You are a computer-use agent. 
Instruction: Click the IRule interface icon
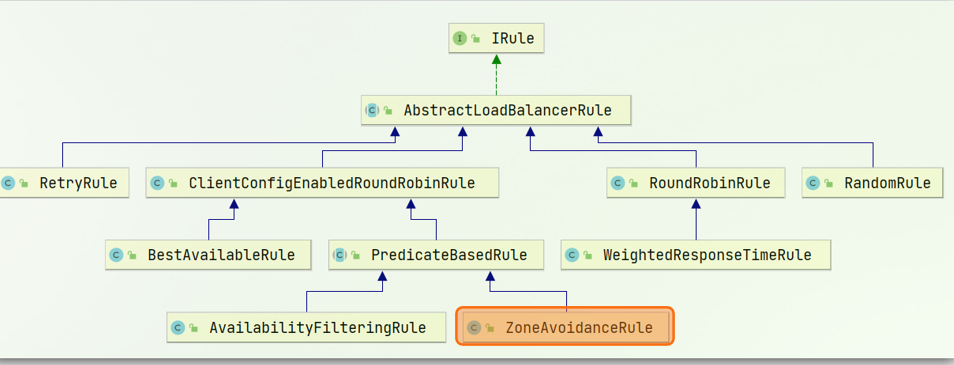click(x=459, y=39)
